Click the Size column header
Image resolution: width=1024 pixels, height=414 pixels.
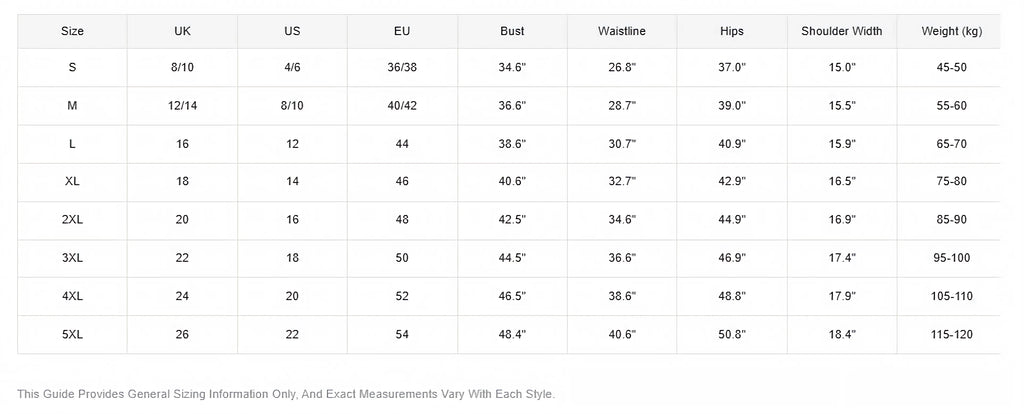tap(72, 31)
